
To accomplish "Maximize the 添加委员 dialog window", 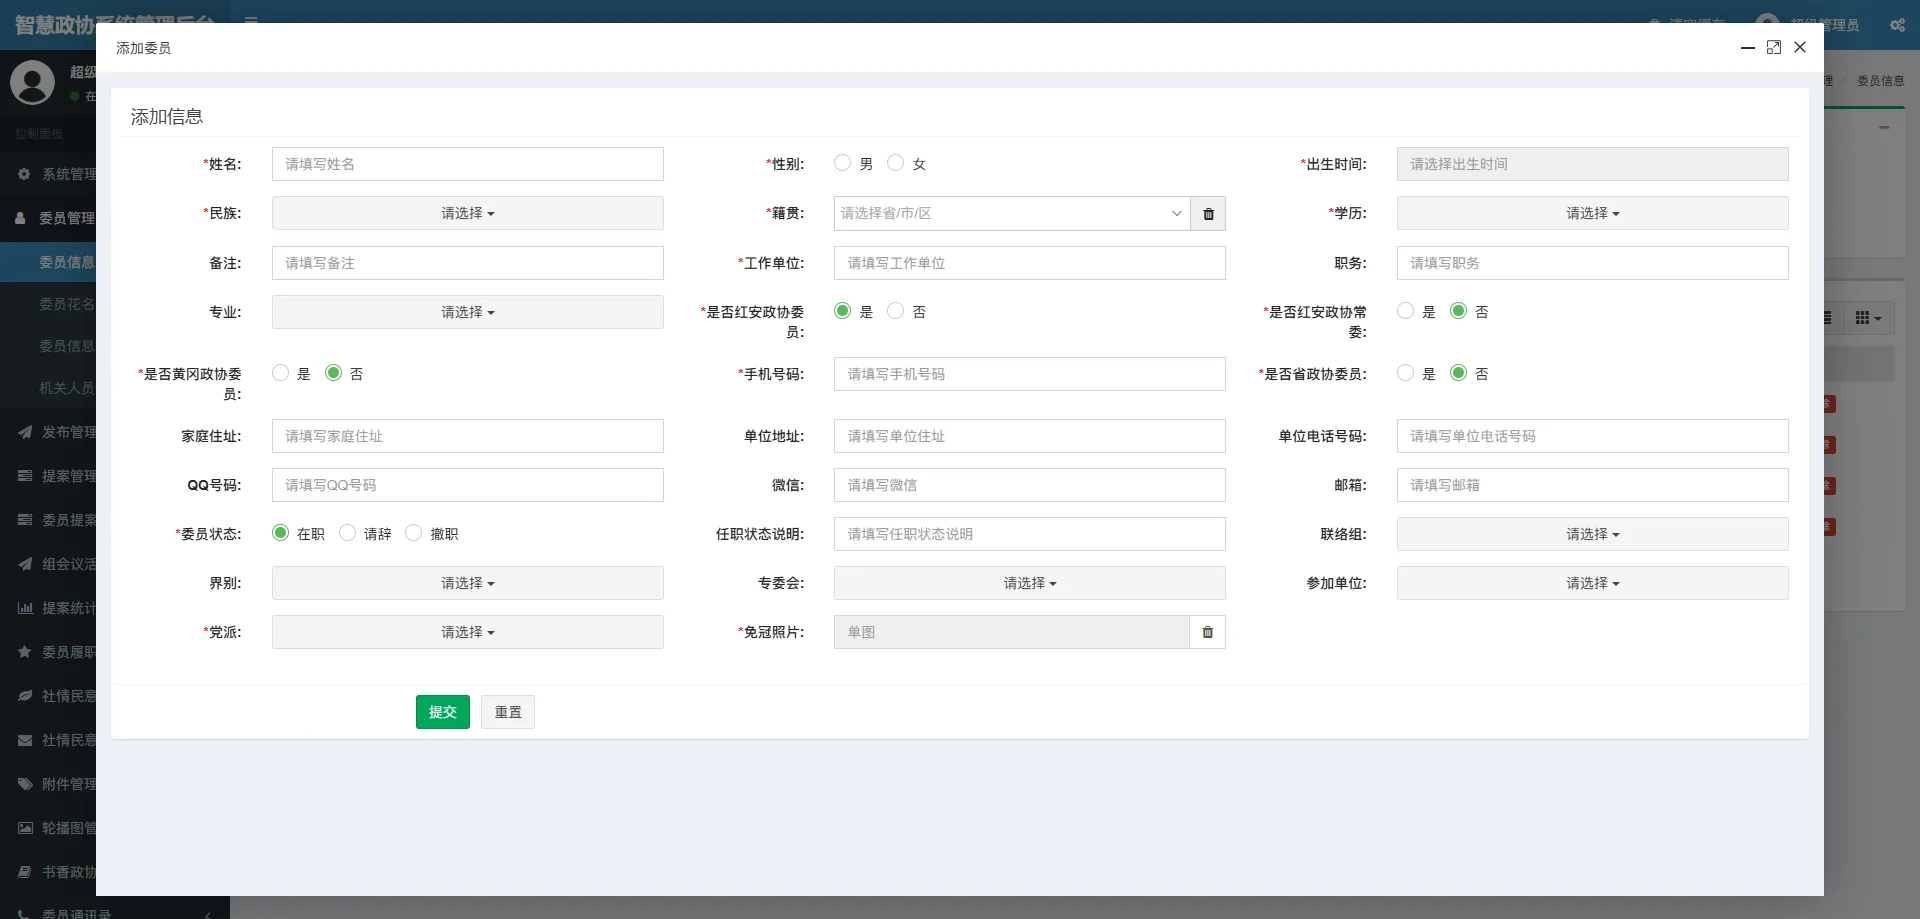I will (1773, 47).
